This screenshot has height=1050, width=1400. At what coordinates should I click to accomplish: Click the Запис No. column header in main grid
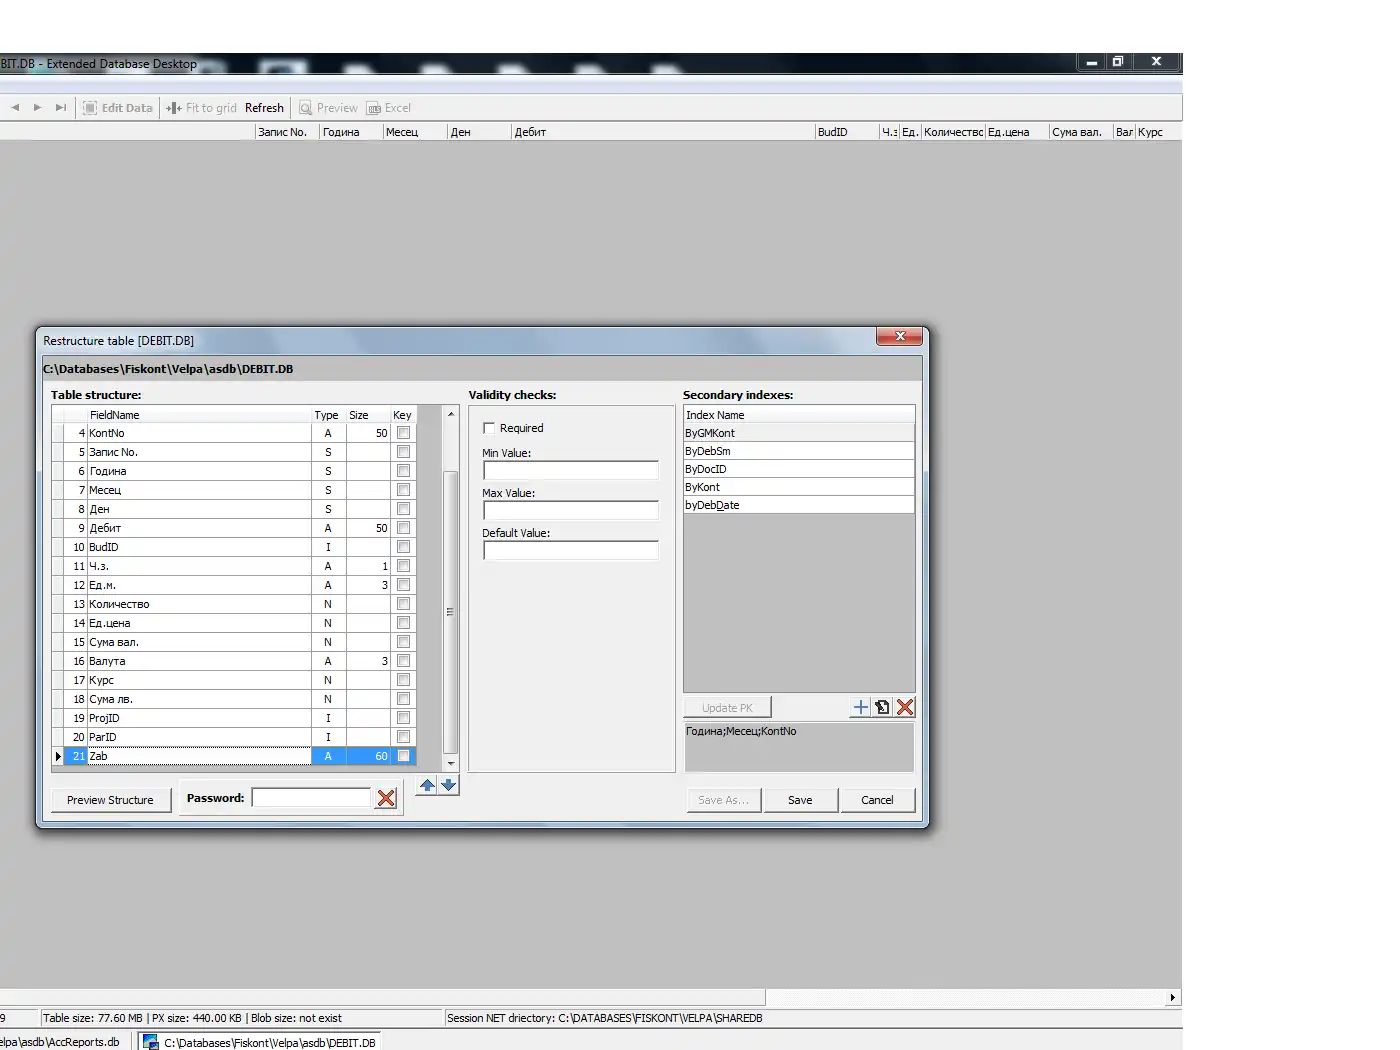pyautogui.click(x=287, y=132)
